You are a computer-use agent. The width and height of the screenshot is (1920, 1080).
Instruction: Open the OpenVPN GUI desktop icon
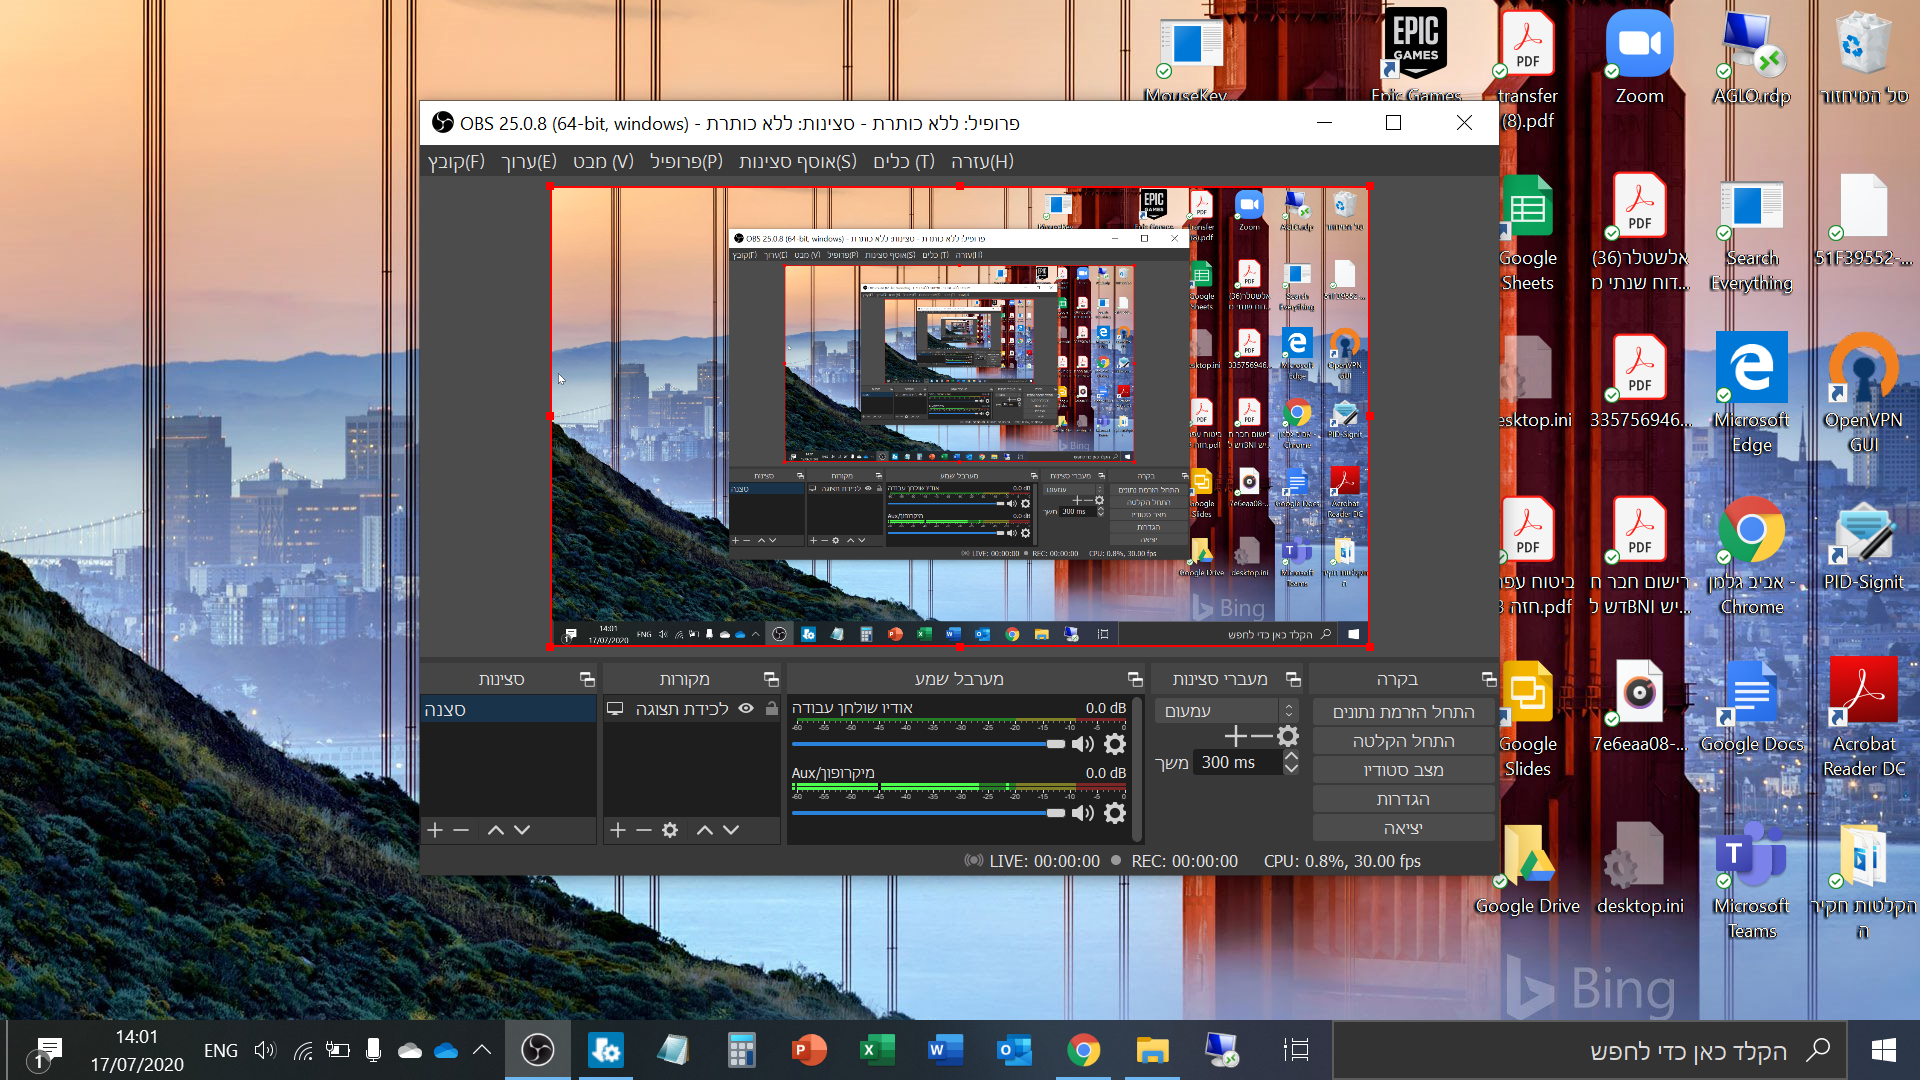point(1863,394)
